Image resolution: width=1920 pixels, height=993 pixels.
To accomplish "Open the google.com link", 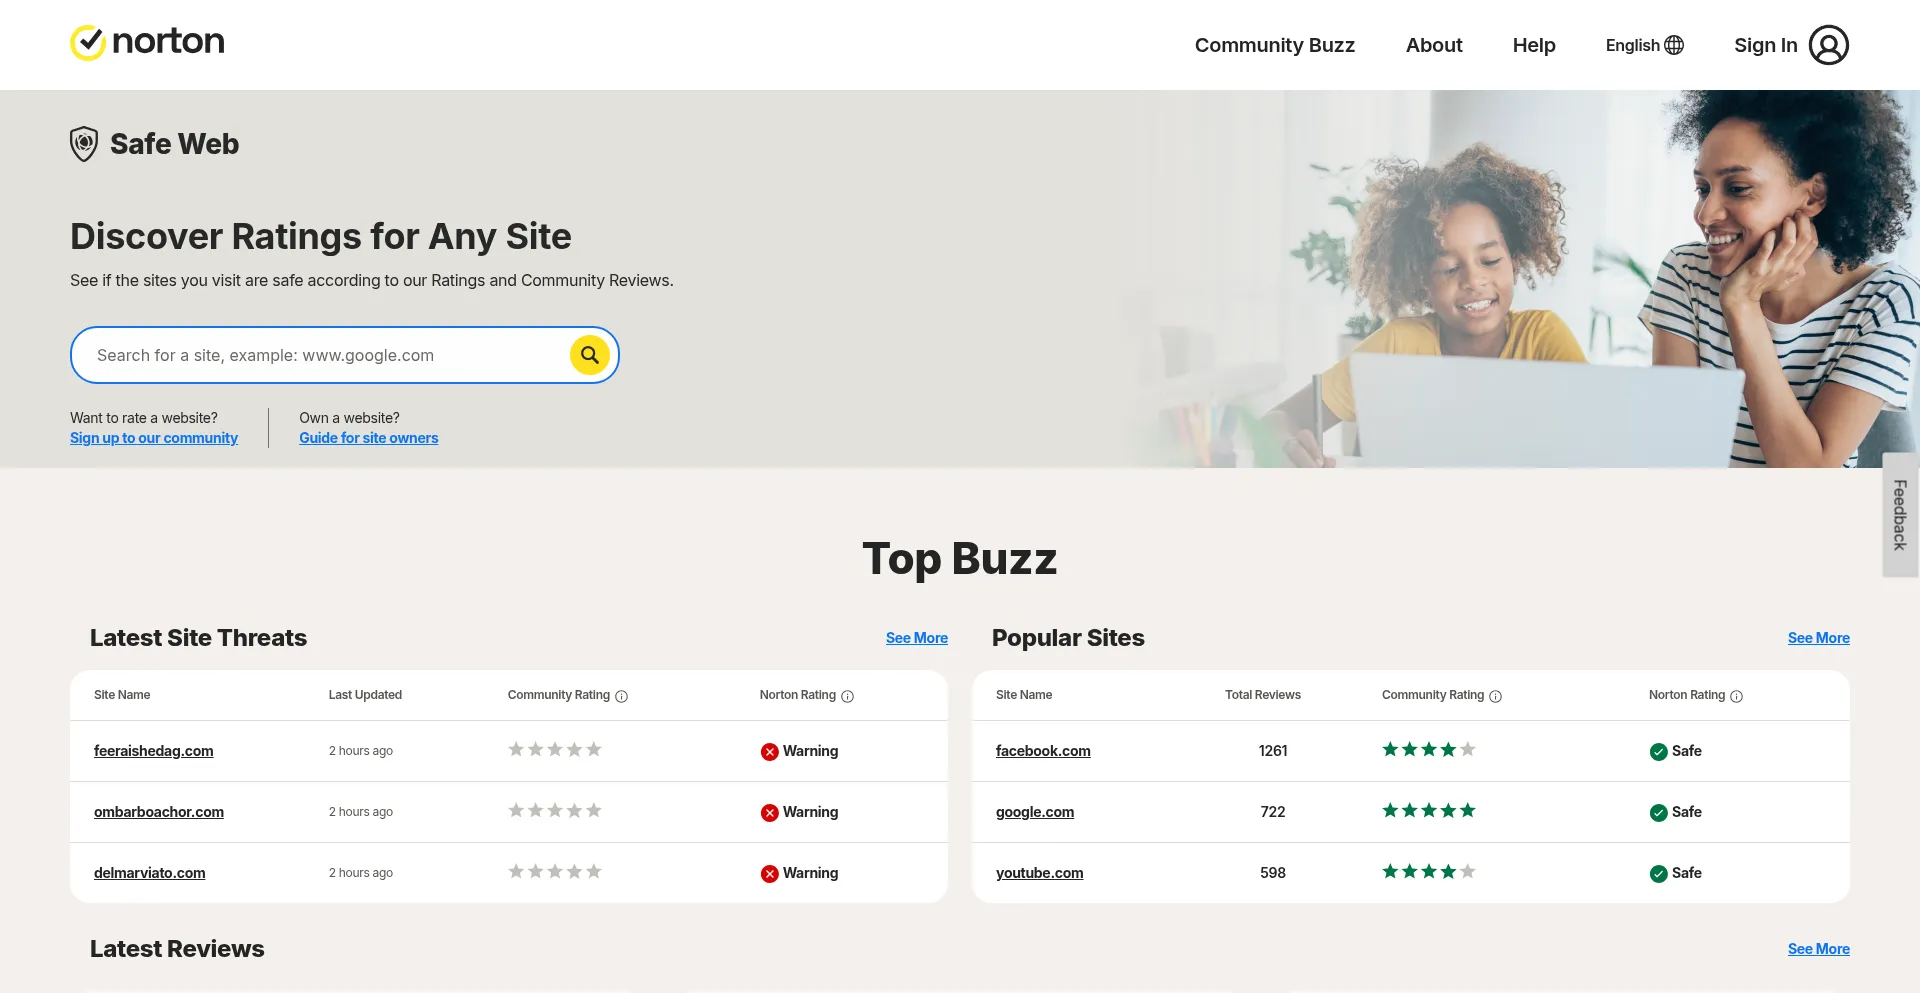I will (x=1035, y=812).
